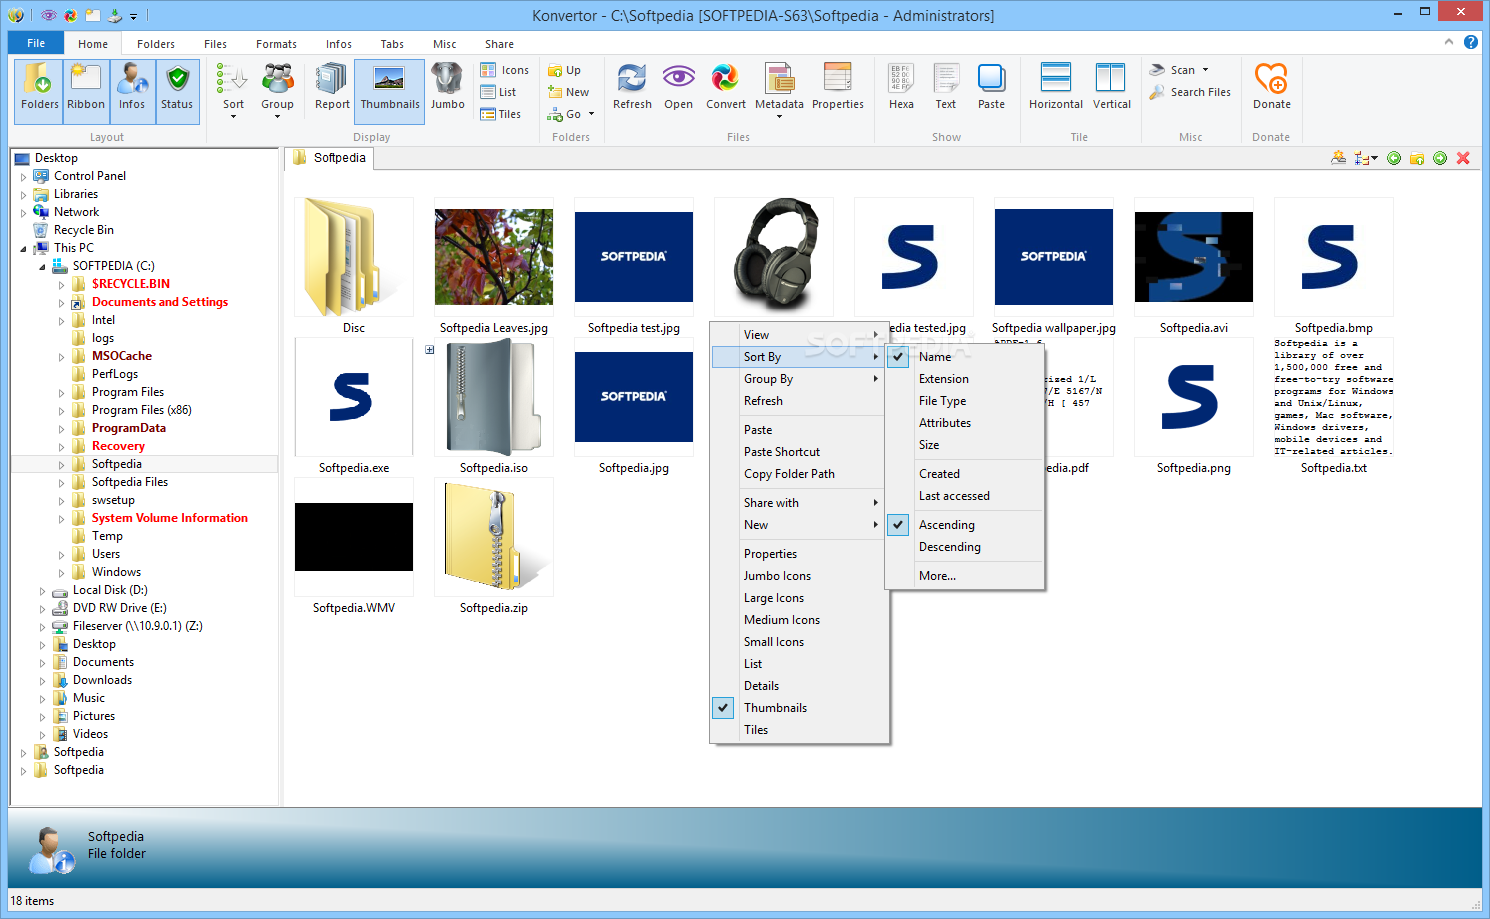Screen dimensions: 1490x919
Task: Open the File menu
Action: 36,43
